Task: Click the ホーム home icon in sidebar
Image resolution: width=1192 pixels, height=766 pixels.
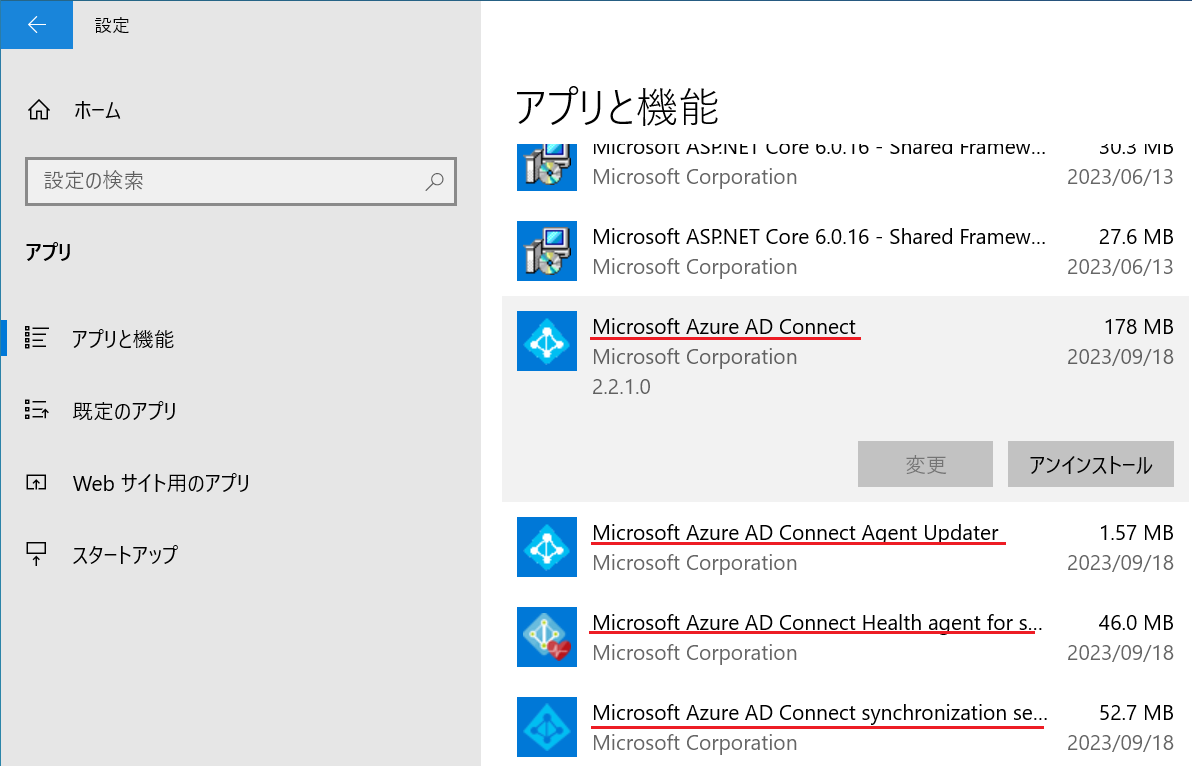Action: coord(38,110)
